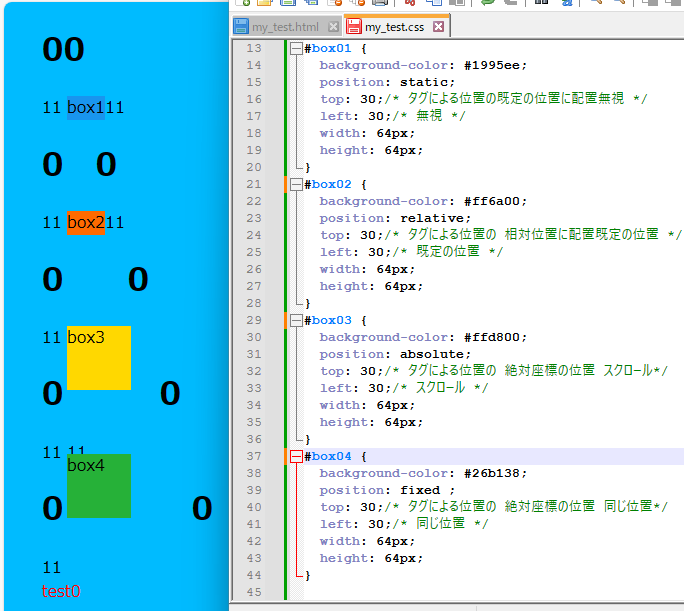684x611 pixels.
Task: Click the #ff6a00 color value
Action: [x=492, y=201]
